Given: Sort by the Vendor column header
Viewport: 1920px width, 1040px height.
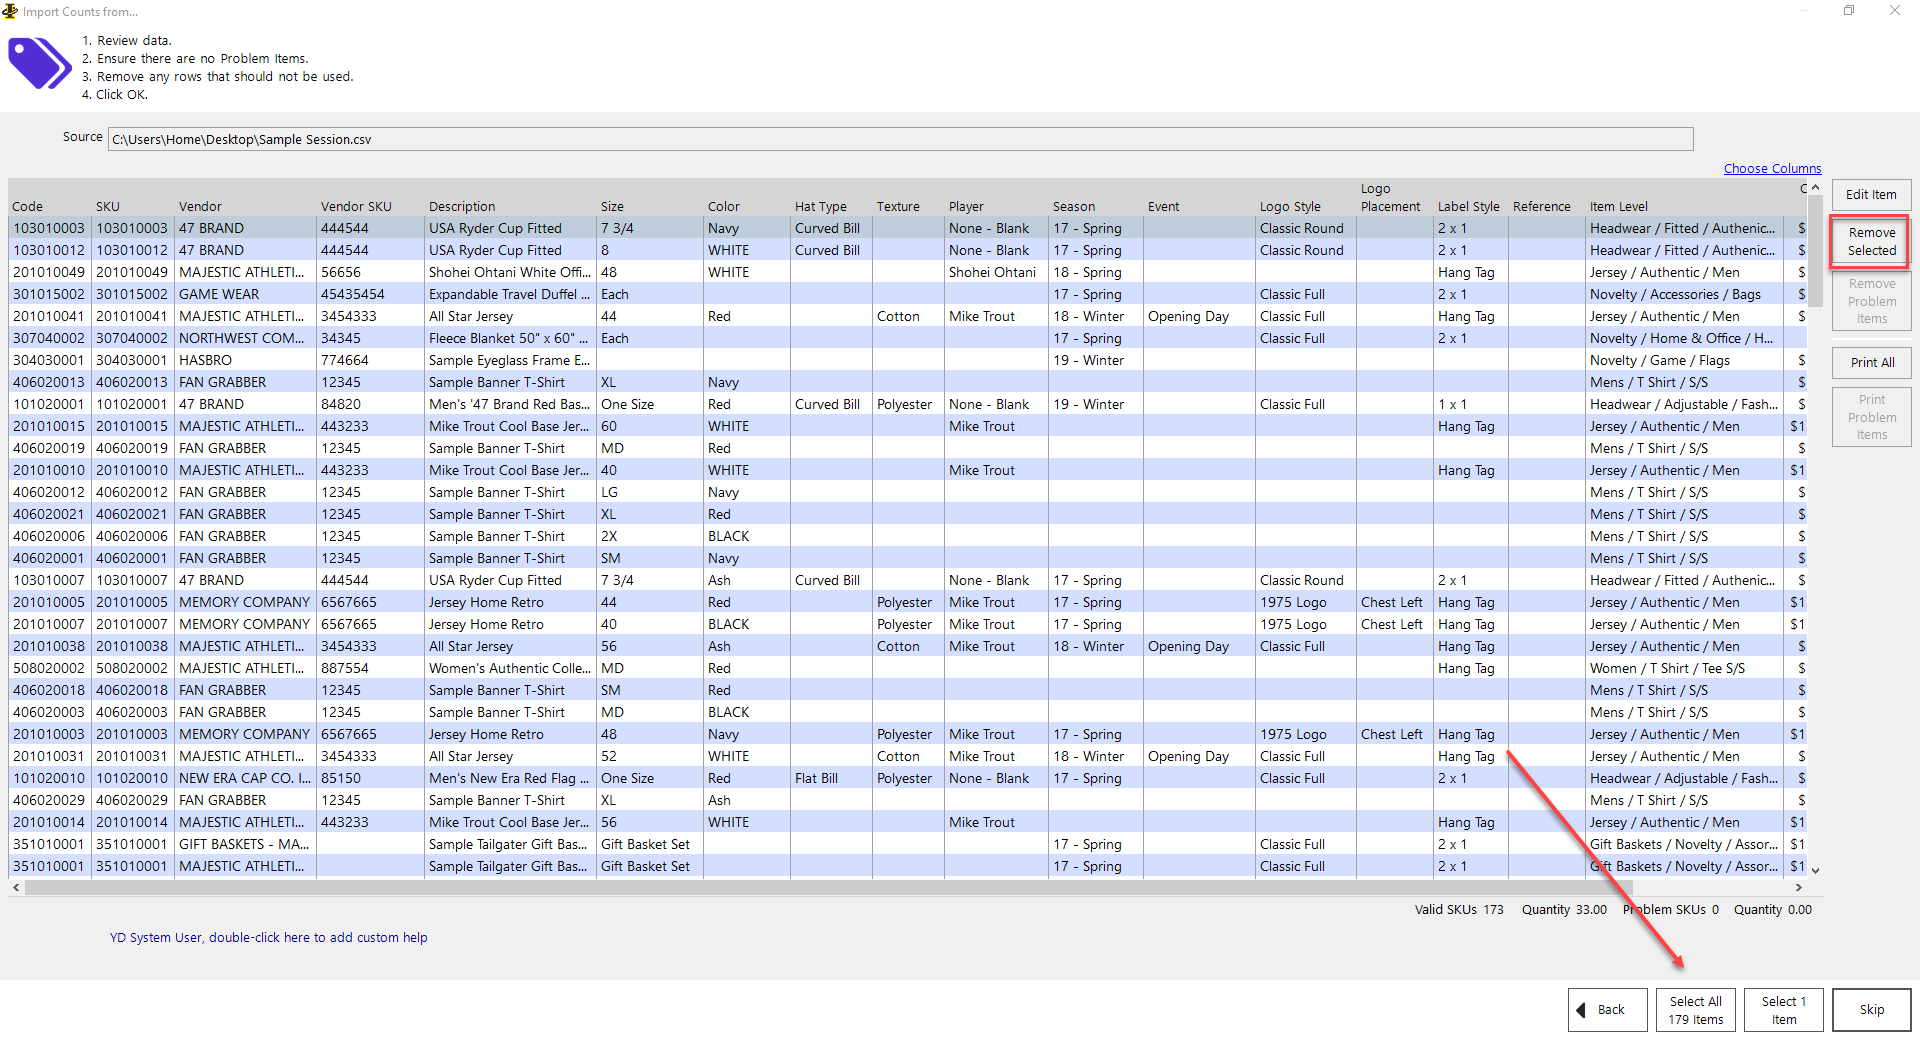Looking at the screenshot, I should click(x=200, y=207).
